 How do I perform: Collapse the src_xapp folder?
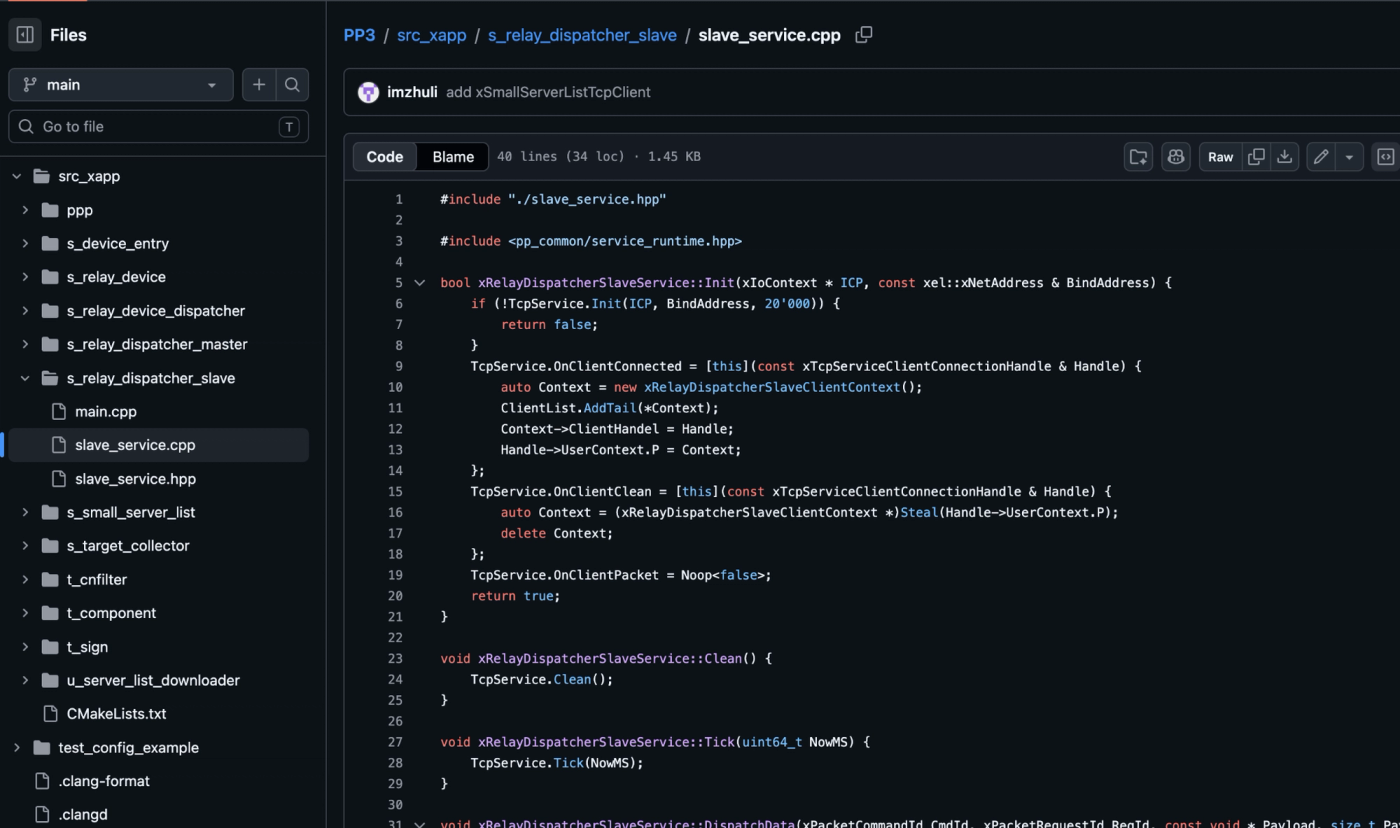(x=17, y=176)
